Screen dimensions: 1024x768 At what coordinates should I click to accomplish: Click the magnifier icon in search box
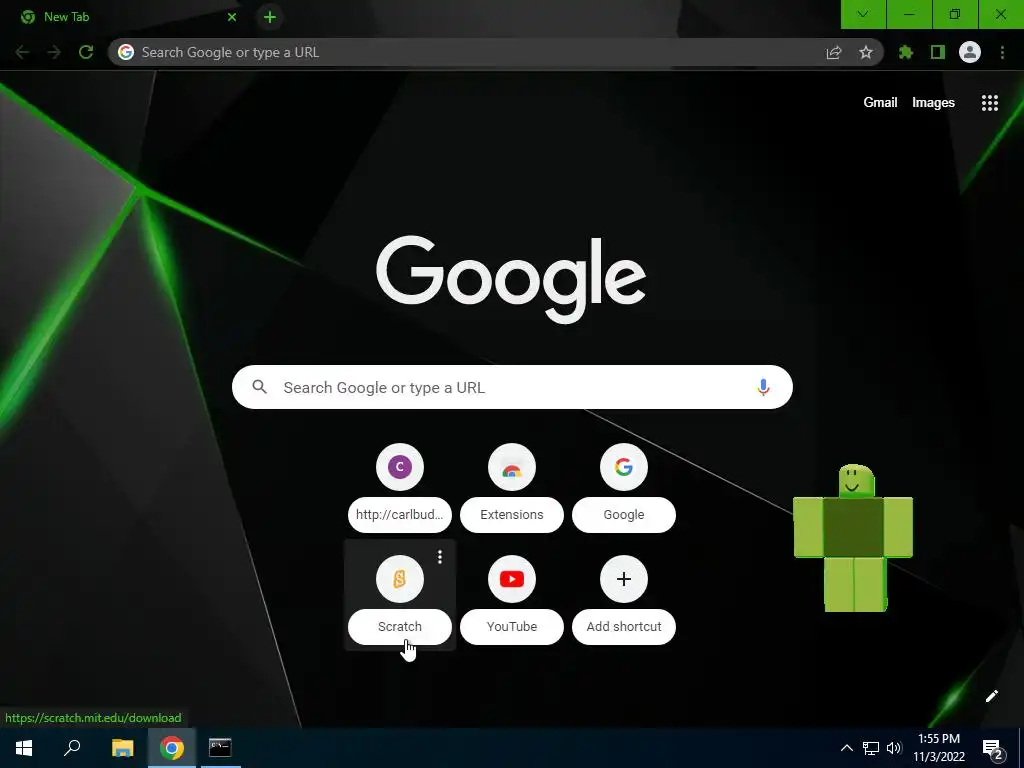tap(260, 387)
